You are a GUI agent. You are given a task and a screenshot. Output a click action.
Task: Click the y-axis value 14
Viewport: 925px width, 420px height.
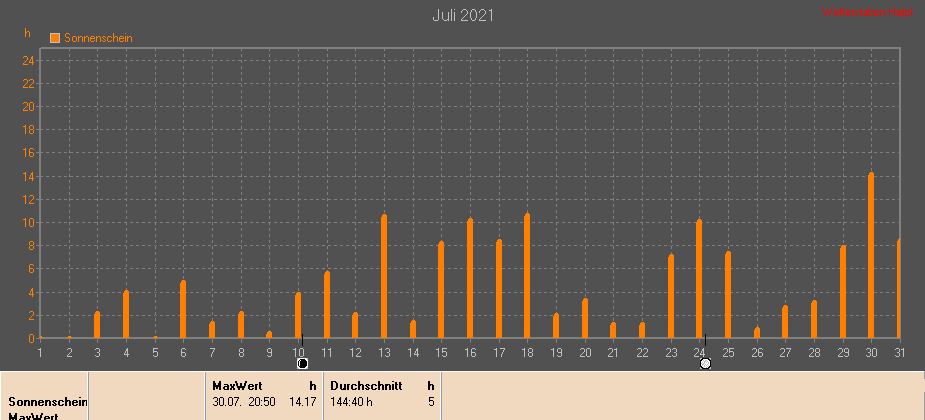(29, 176)
